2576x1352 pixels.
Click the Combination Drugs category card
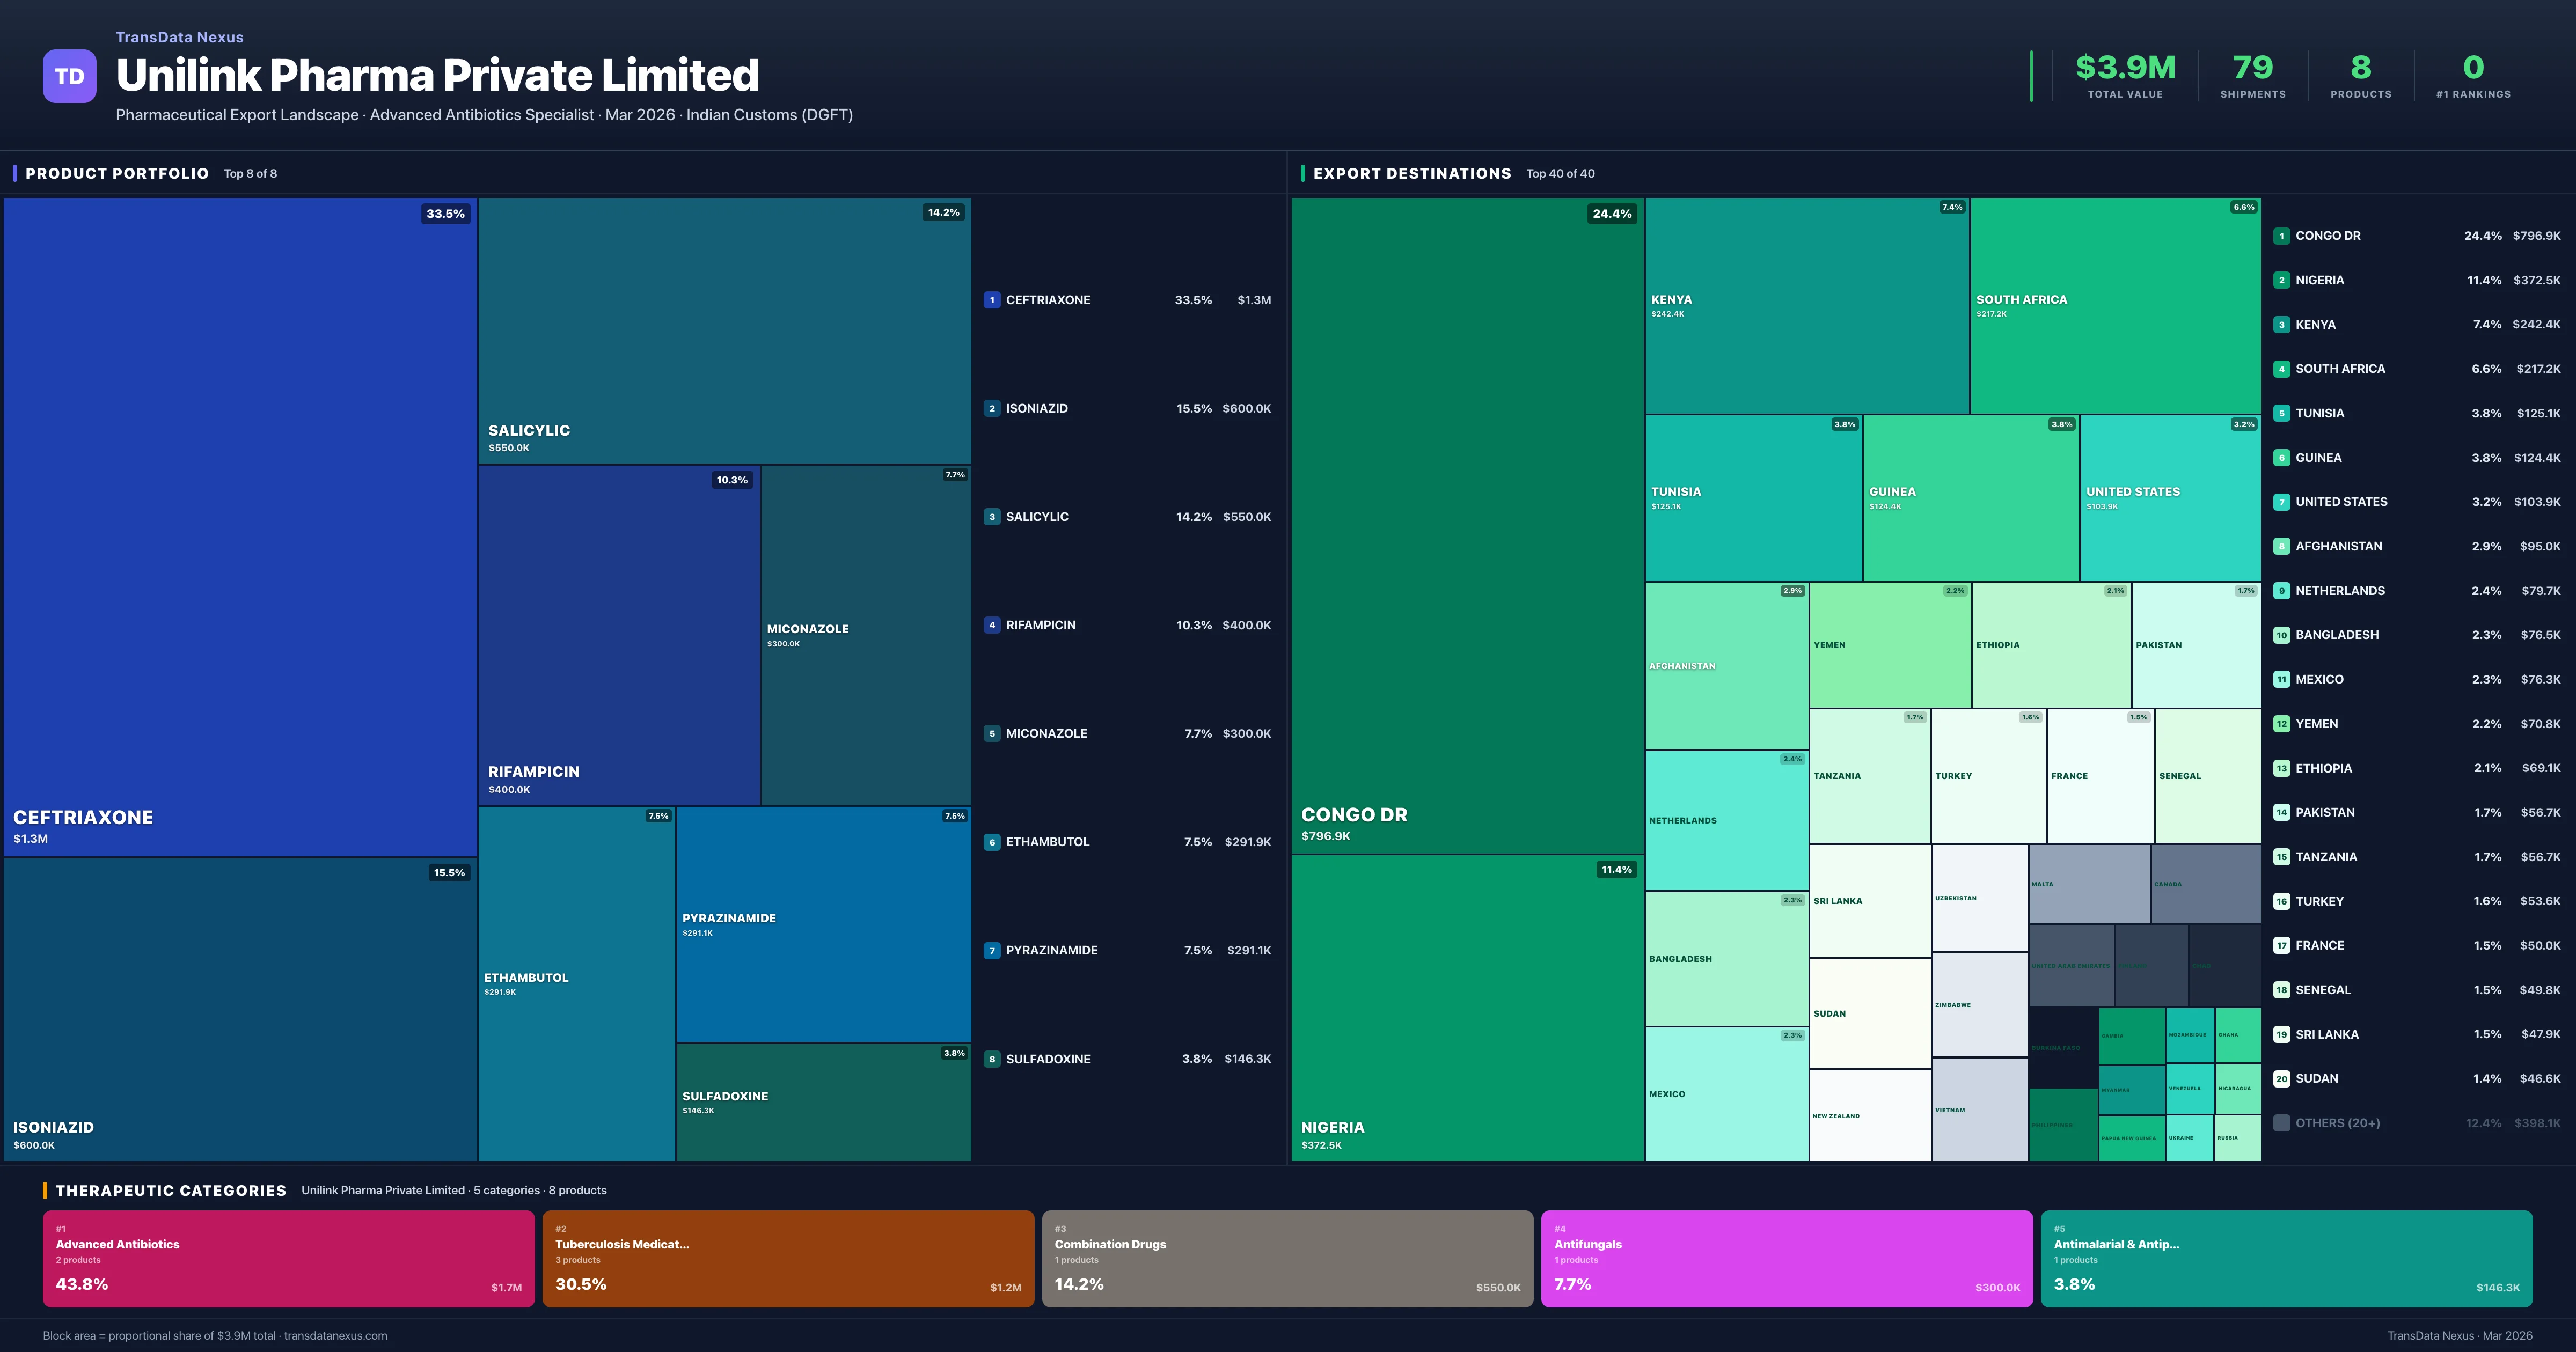[1287, 1259]
